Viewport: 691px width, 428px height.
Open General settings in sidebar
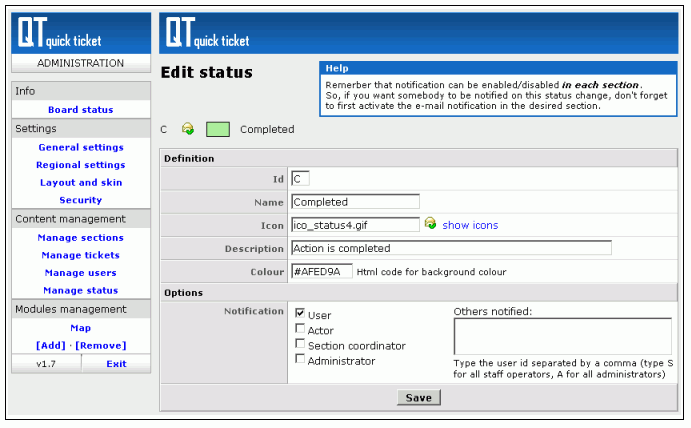click(x=81, y=147)
